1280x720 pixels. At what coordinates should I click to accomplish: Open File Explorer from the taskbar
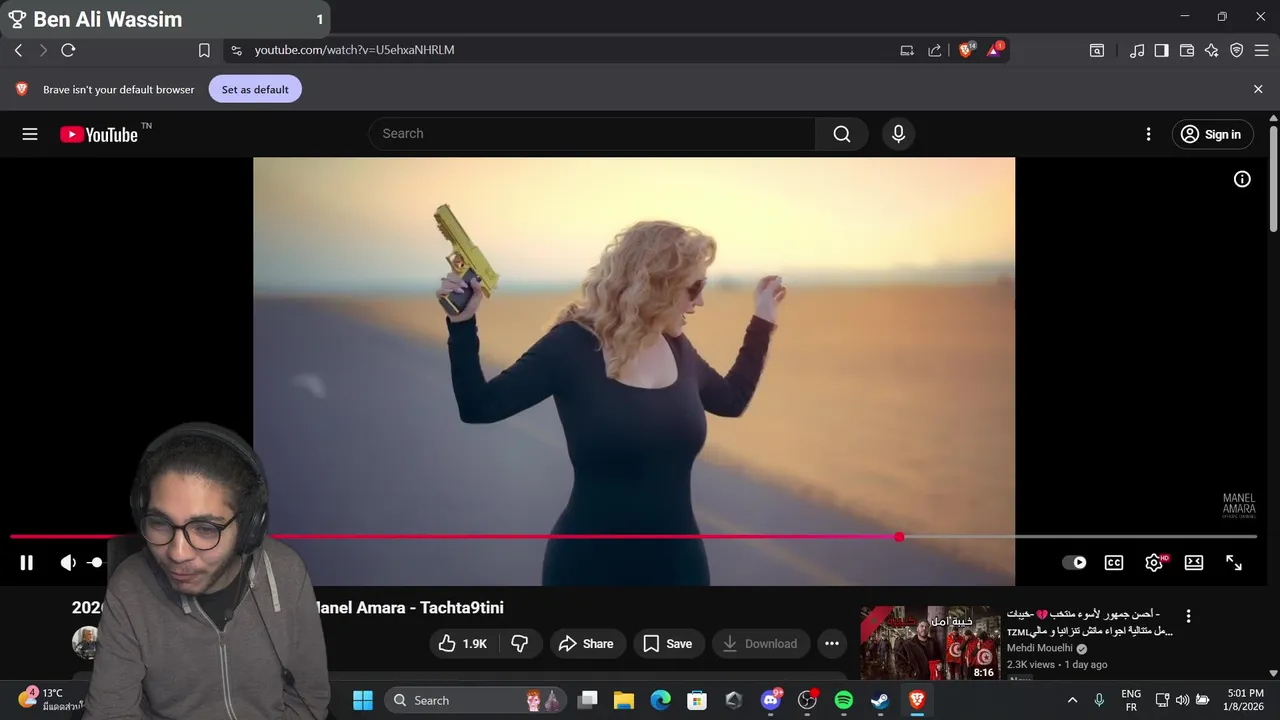(x=624, y=700)
